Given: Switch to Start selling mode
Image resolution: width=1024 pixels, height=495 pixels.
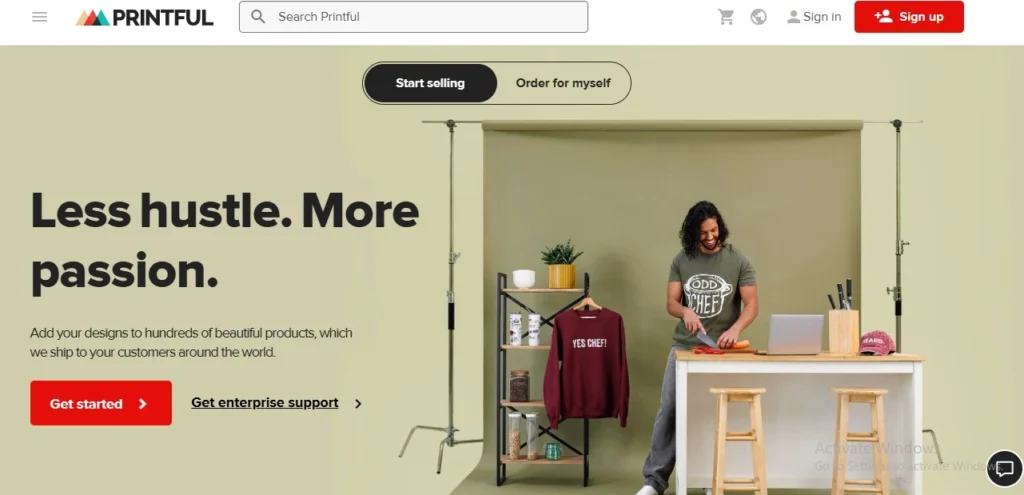Looking at the screenshot, I should pos(430,83).
